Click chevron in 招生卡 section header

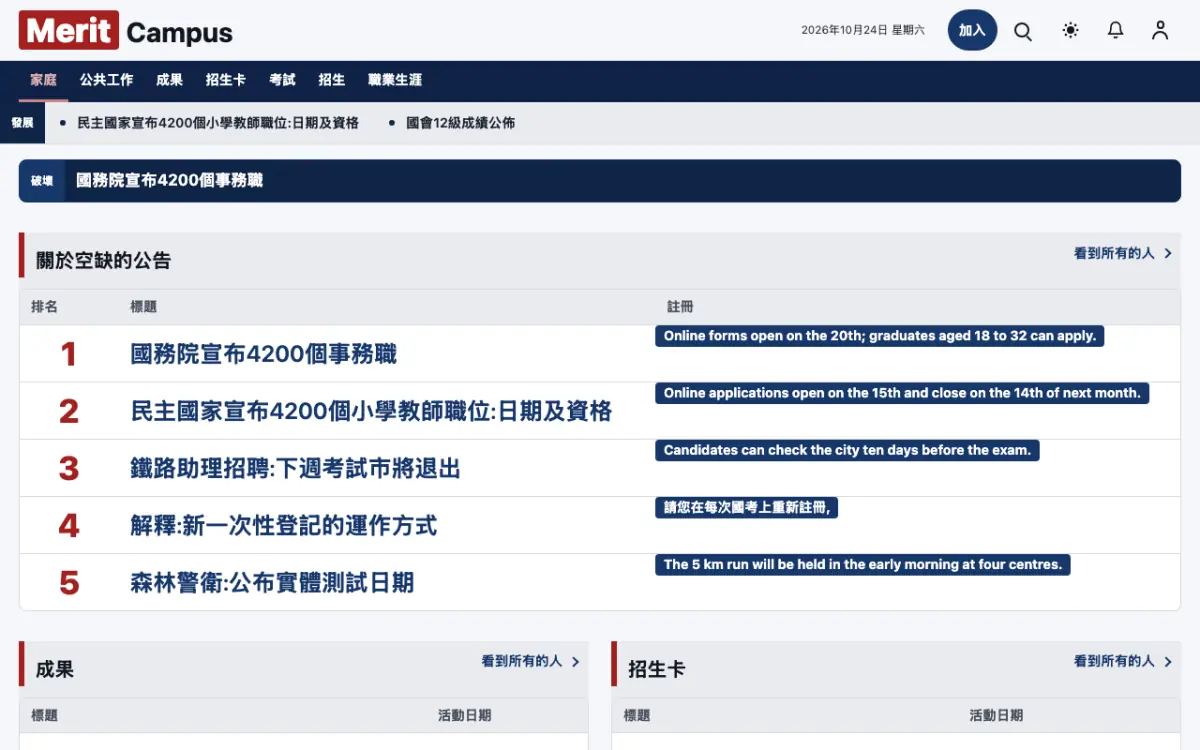click(x=1168, y=662)
